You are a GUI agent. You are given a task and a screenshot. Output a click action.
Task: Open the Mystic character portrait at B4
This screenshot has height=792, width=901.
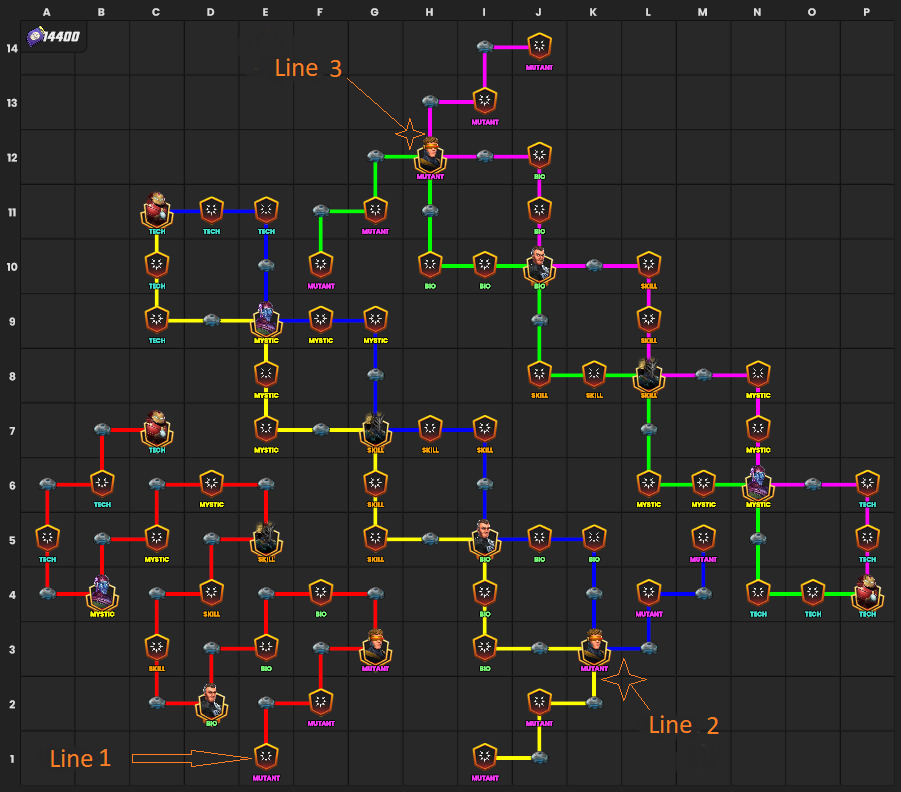pyautogui.click(x=102, y=593)
